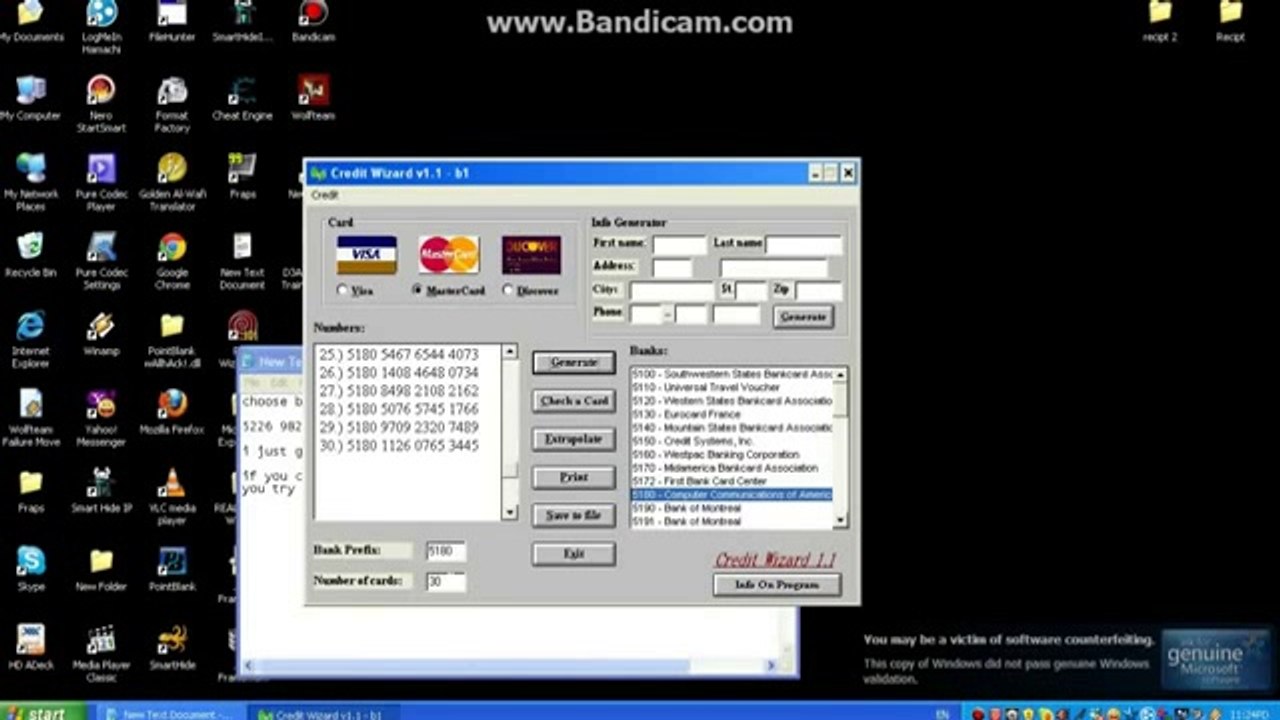Select the New Text Document file icon
Screen dimensions: 1280x720
coord(242,261)
